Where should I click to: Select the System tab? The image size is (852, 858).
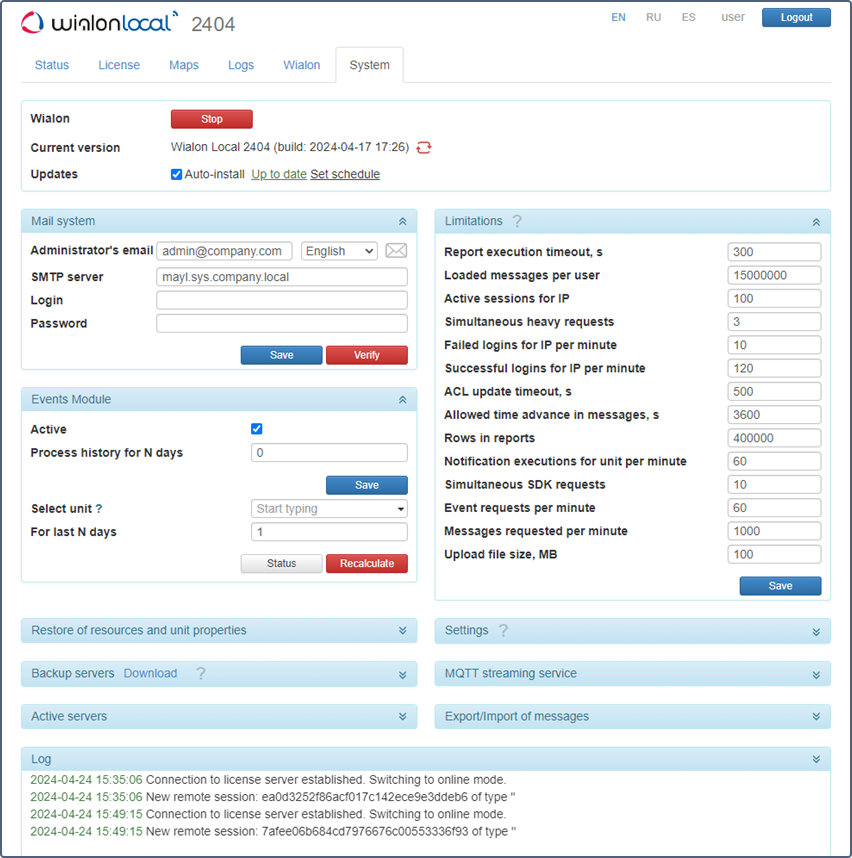370,65
